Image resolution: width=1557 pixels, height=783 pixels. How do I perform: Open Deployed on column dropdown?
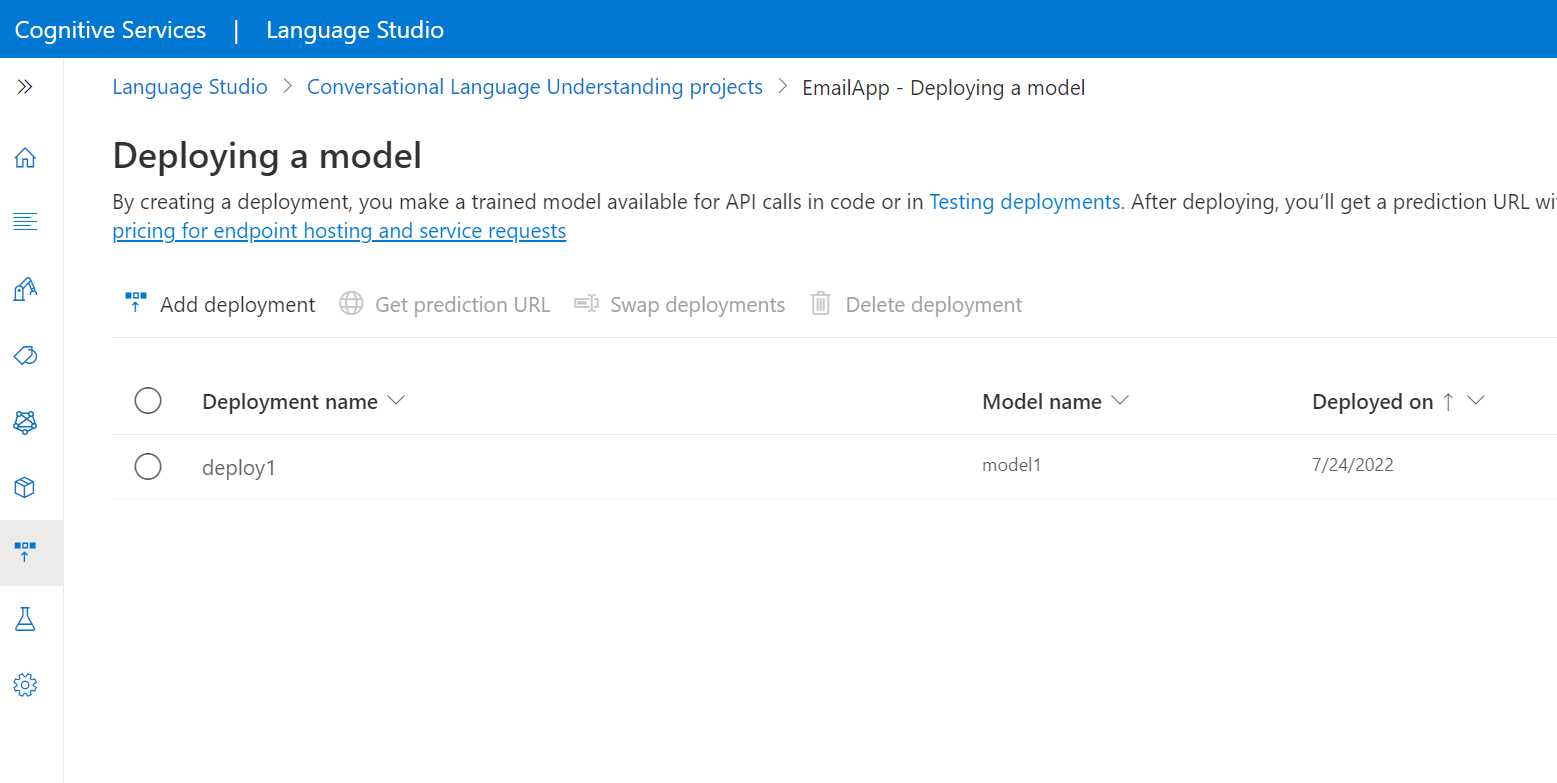pyautogui.click(x=1475, y=401)
